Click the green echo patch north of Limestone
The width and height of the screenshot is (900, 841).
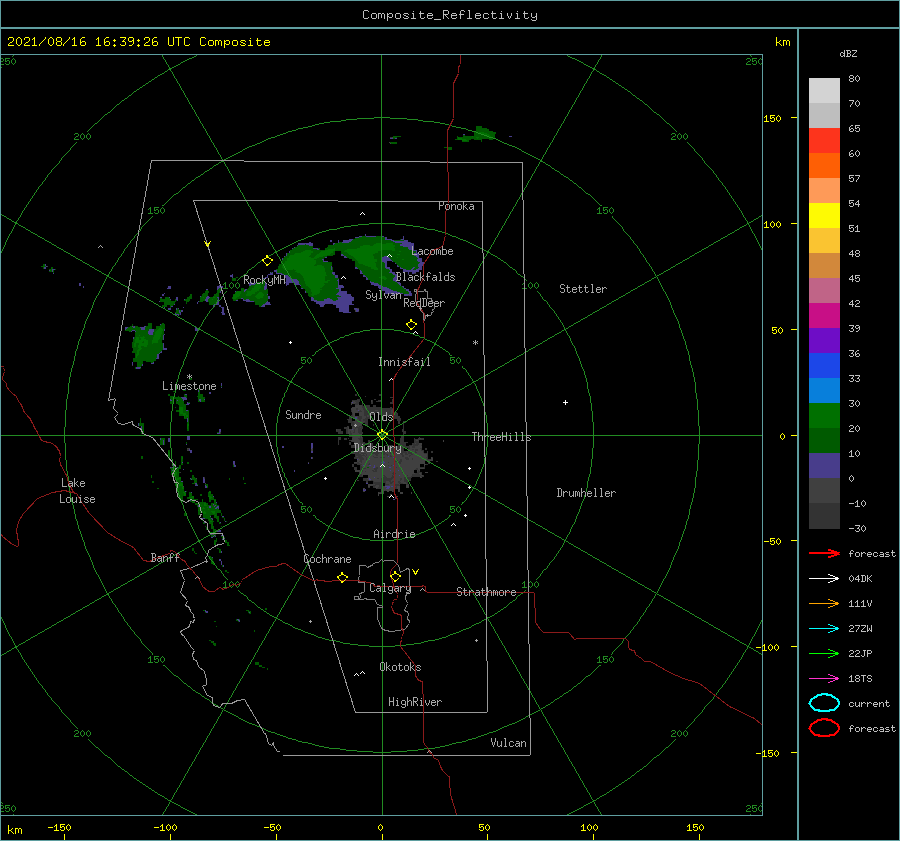click(x=148, y=343)
